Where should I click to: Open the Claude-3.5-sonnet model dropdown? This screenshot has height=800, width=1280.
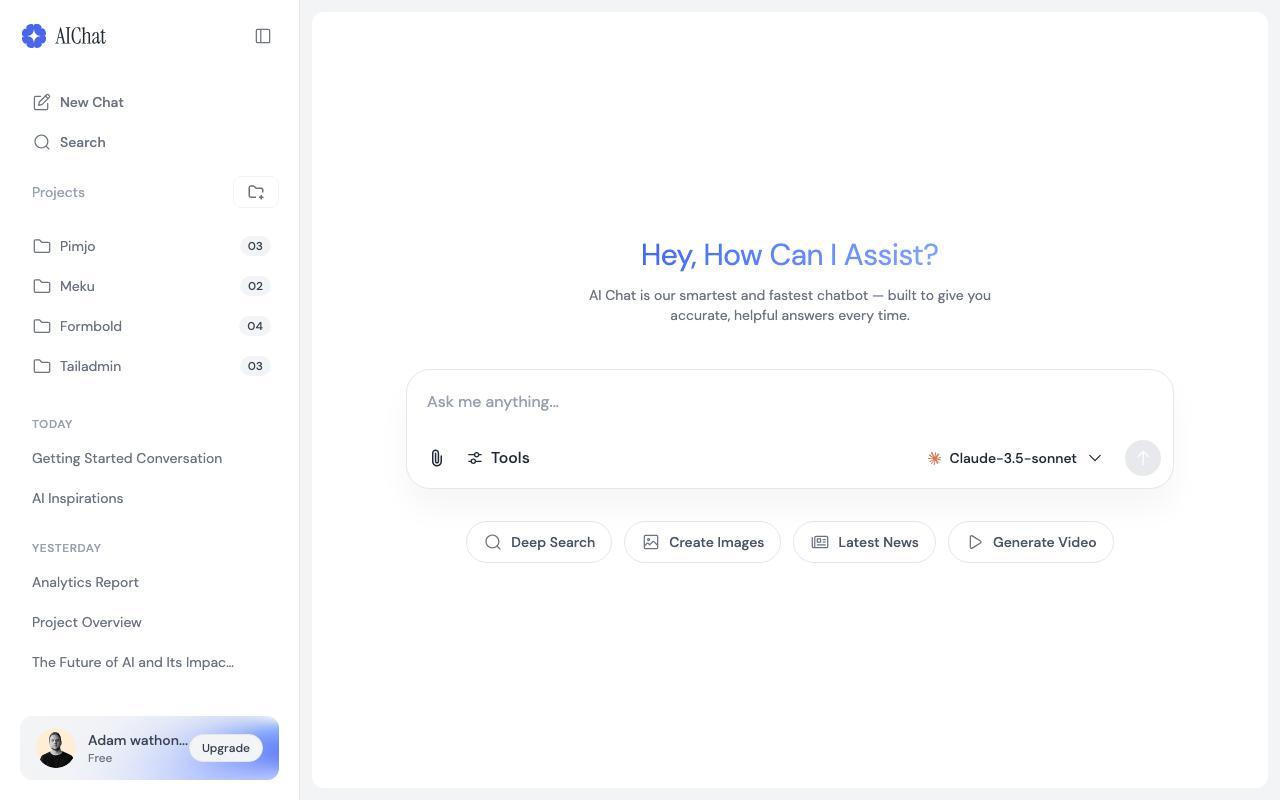click(1014, 458)
